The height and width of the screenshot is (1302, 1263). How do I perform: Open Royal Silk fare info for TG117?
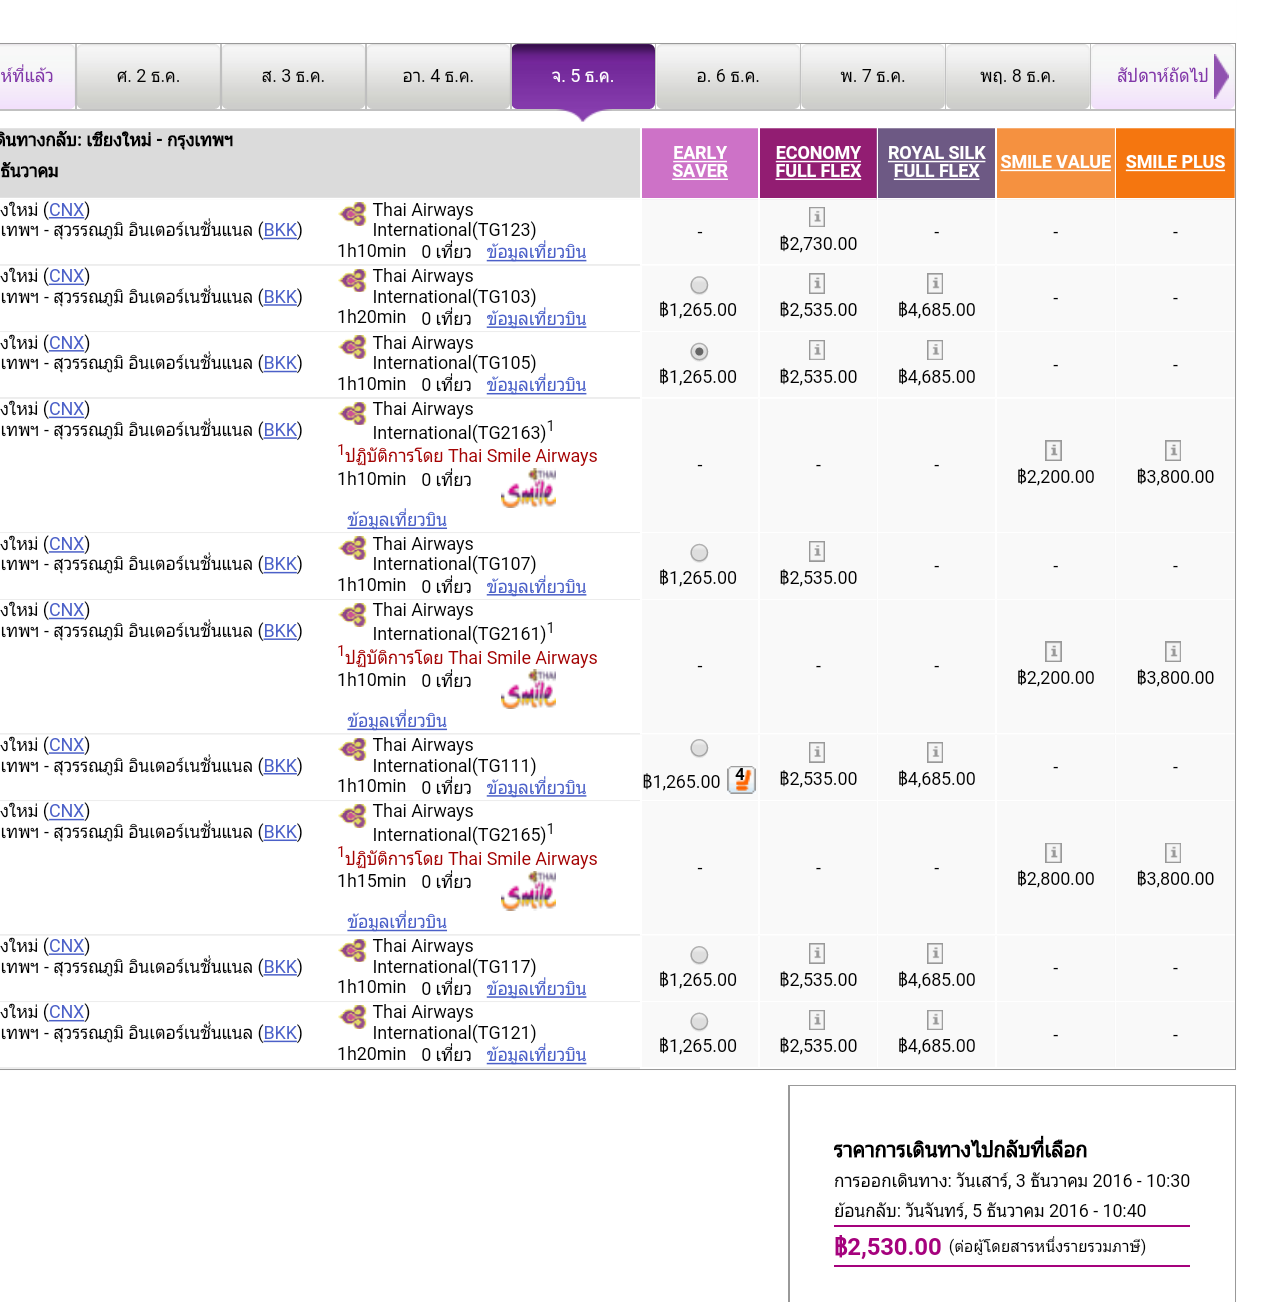tap(935, 954)
